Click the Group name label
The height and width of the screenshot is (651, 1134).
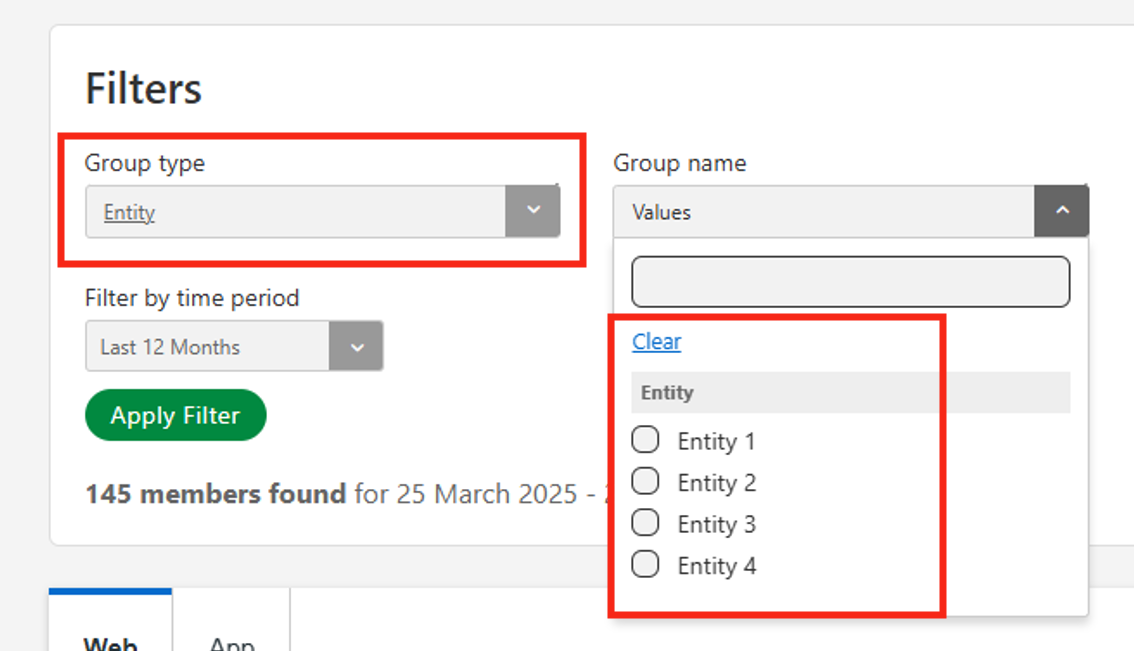(x=680, y=163)
